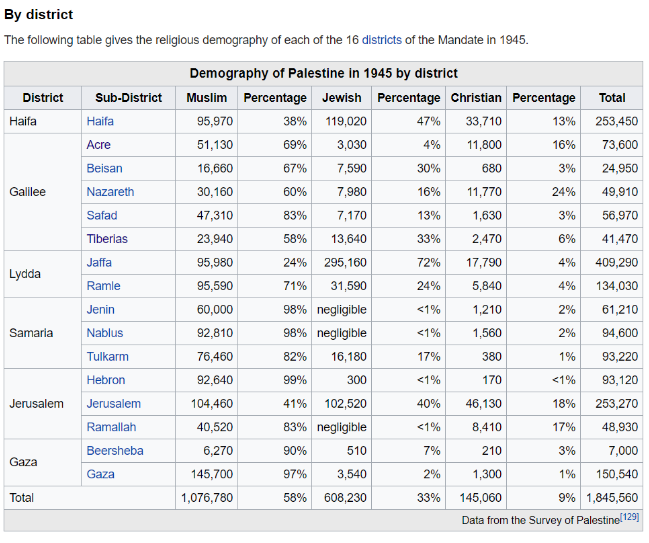This screenshot has height=543, width=649.
Task: Select the 'By district' section heading
Action: point(38,14)
